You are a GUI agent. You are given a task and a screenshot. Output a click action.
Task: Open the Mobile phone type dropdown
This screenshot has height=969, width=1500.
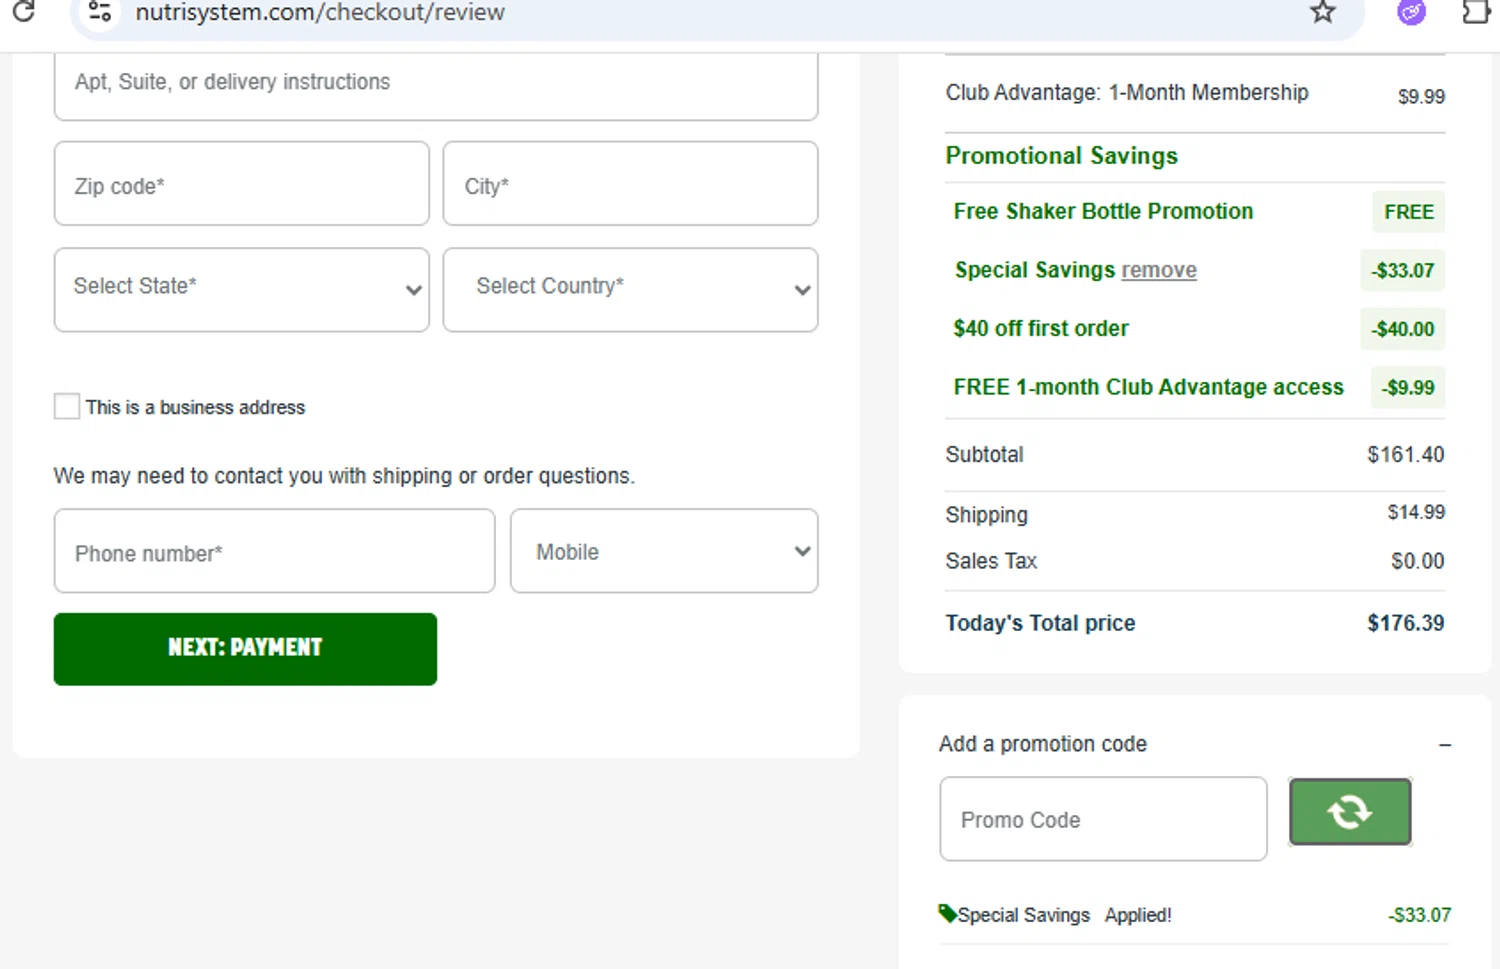[x=664, y=551]
